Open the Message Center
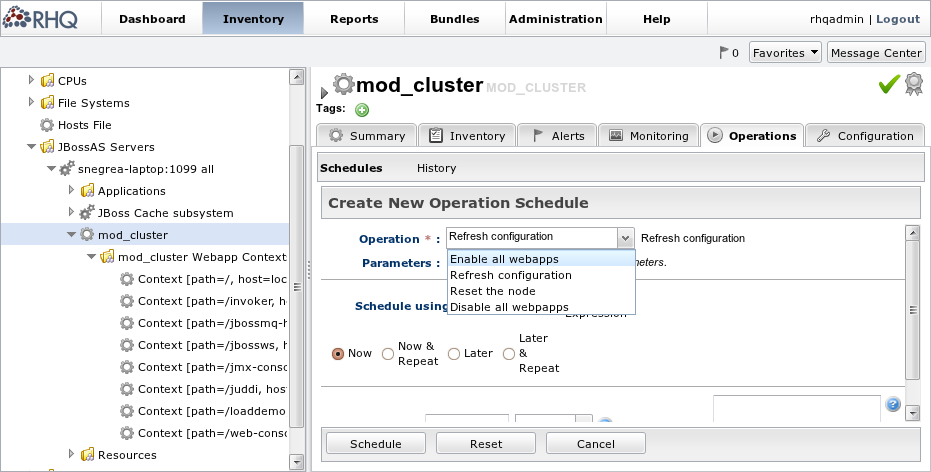The height and width of the screenshot is (472, 931). tap(876, 53)
